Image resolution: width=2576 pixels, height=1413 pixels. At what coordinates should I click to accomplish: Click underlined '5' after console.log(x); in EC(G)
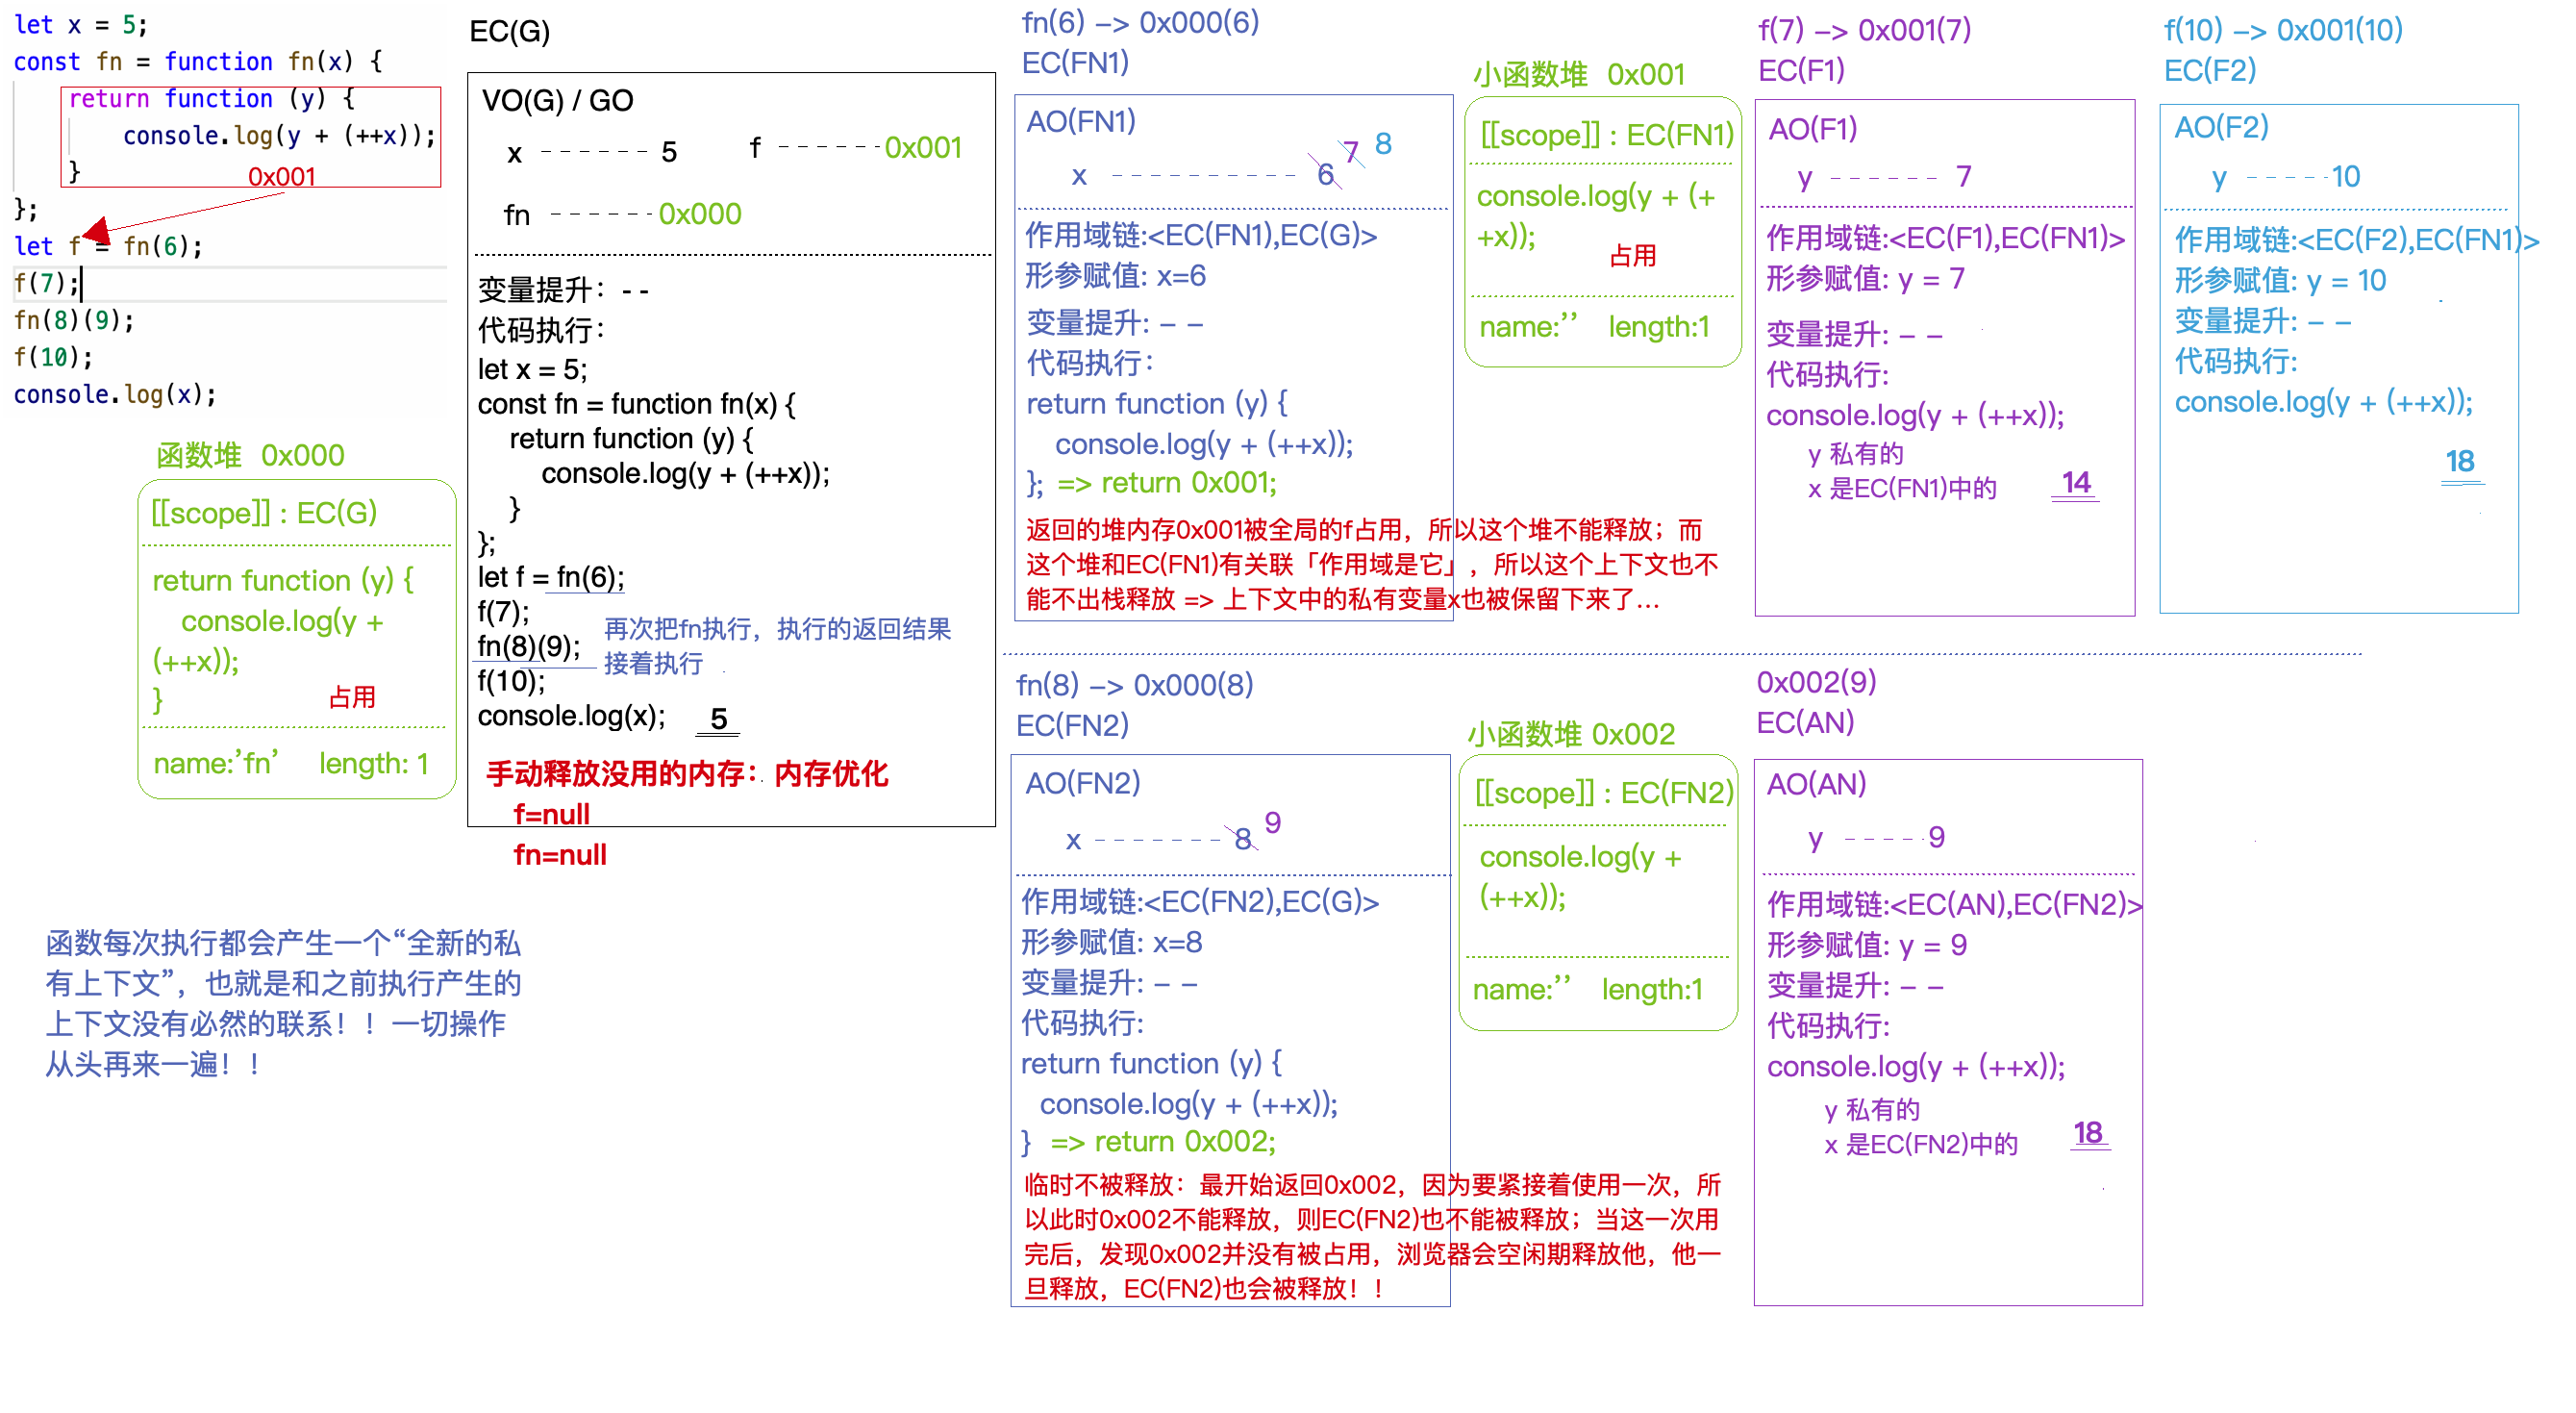[718, 719]
